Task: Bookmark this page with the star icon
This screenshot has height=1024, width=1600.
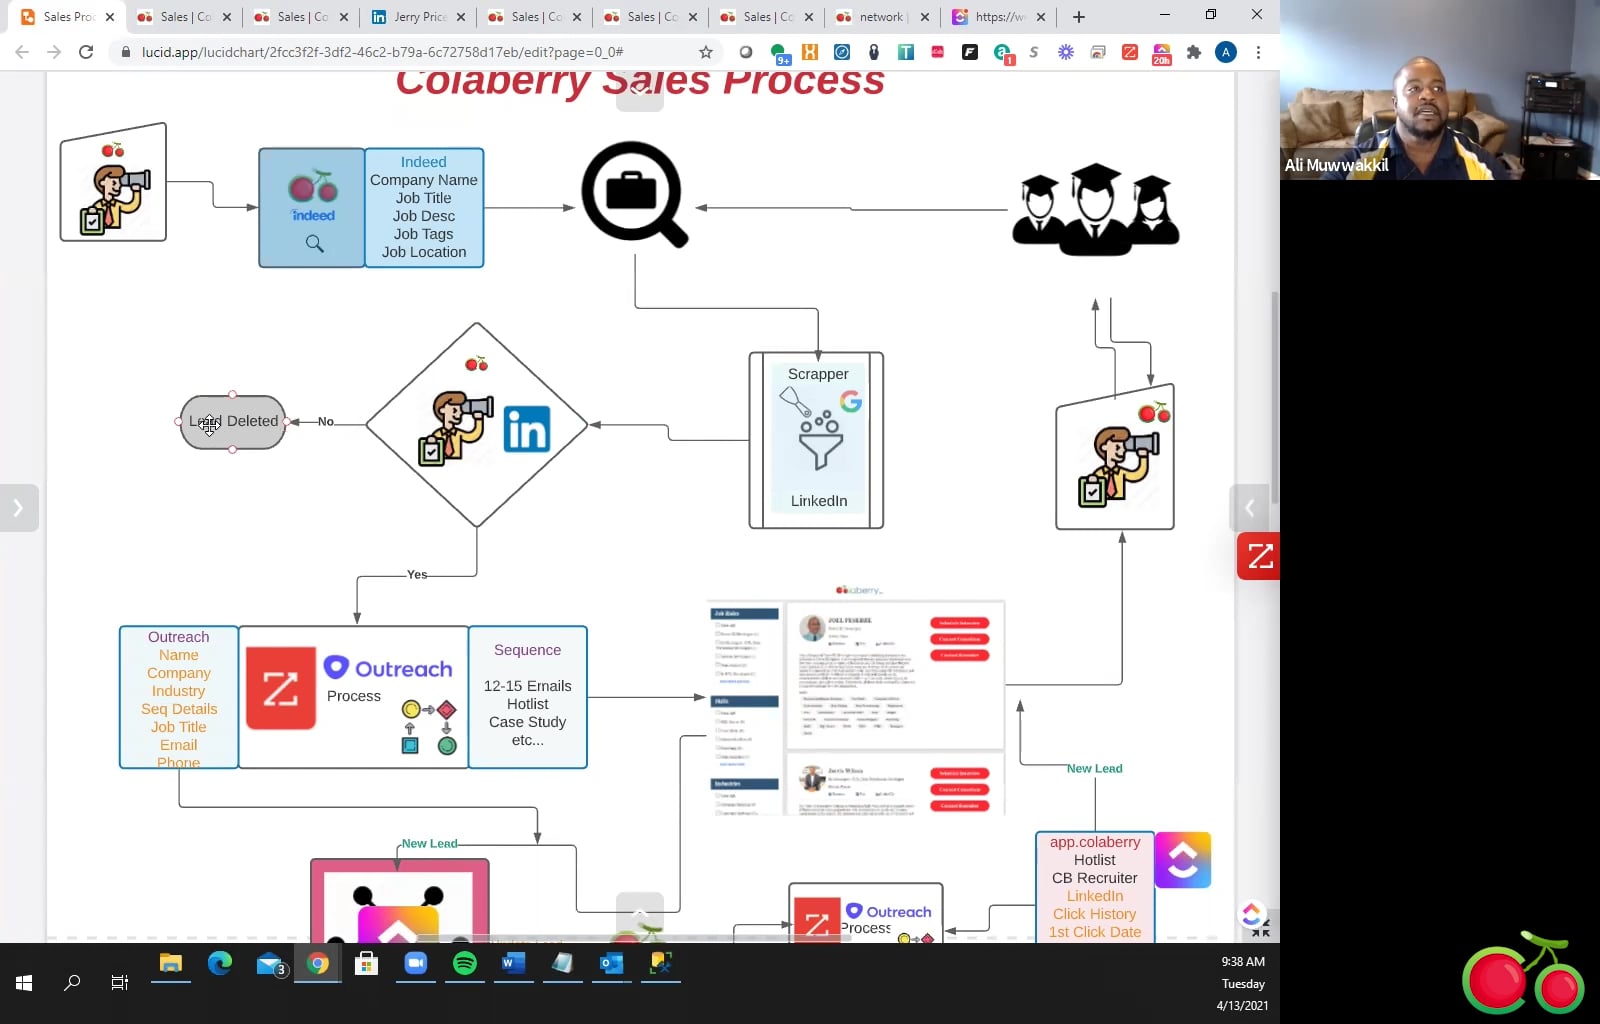Action: point(706,52)
